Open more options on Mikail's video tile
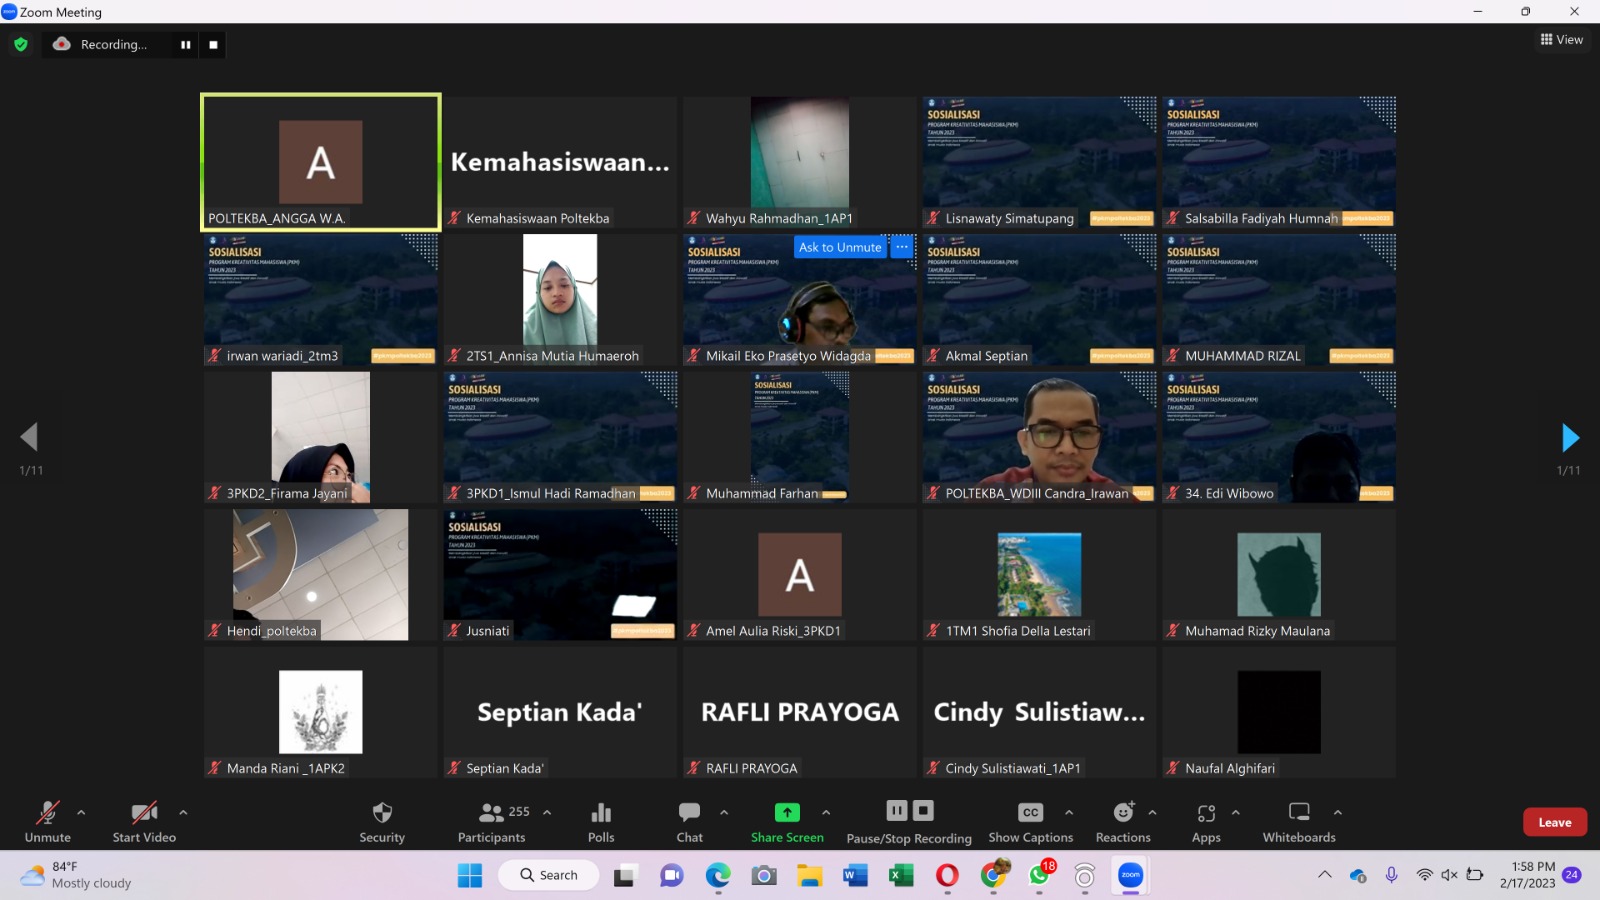1600x900 pixels. point(902,247)
